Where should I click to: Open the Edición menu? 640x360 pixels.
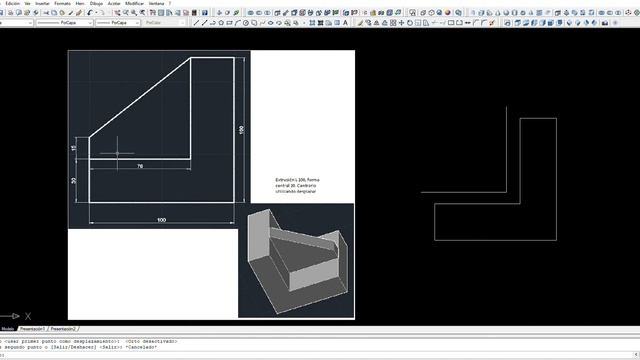click(x=13, y=3)
